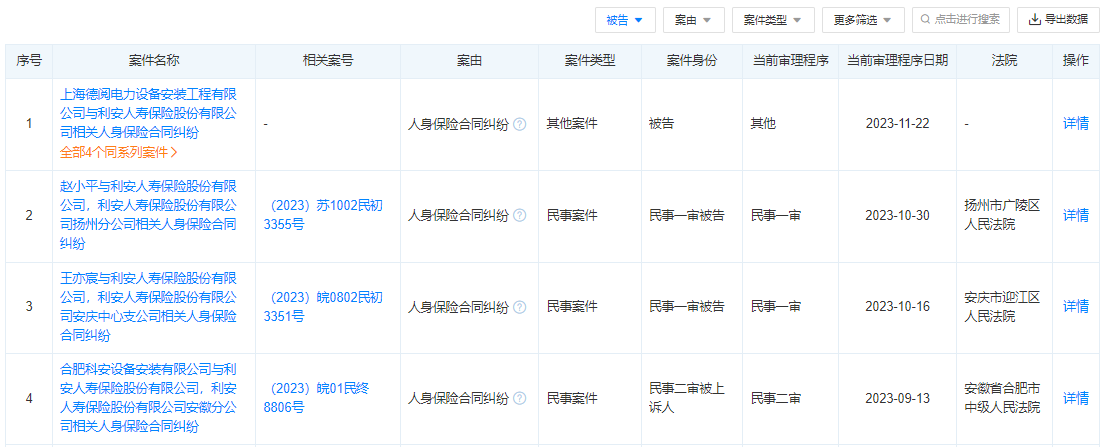1106x447 pixels.
Task: Select the 民事二审被上诉人 identity cell
Action: click(692, 399)
